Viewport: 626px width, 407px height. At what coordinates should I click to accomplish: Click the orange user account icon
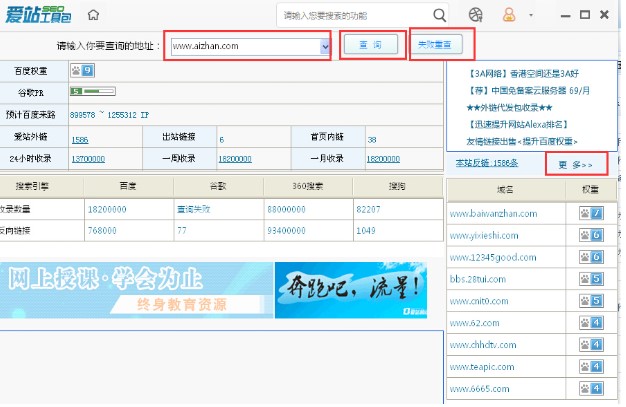click(509, 15)
